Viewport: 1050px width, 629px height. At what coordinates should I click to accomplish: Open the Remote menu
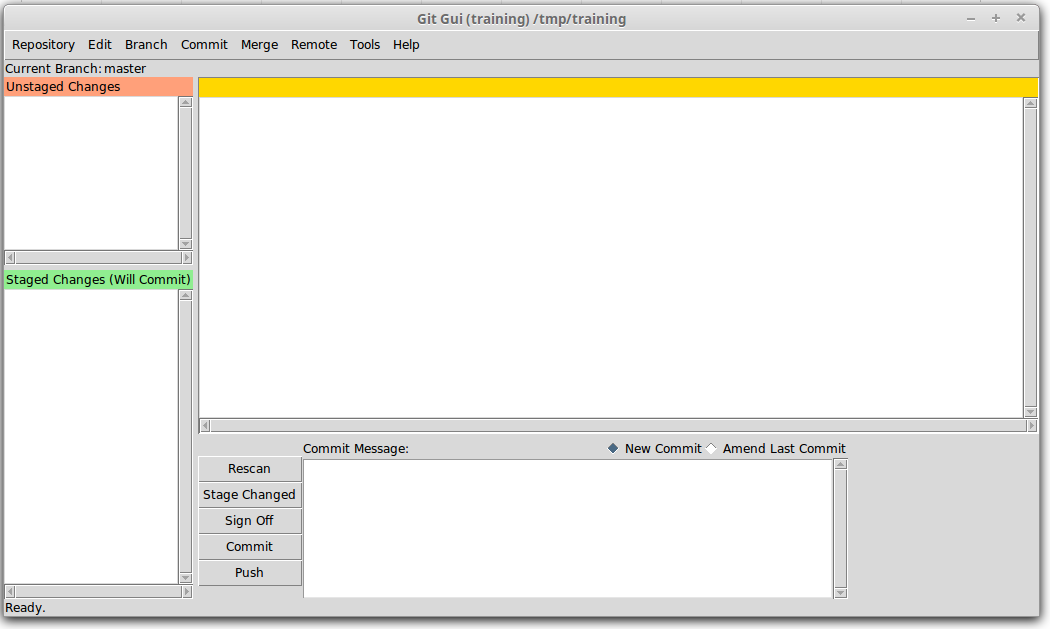[x=313, y=45]
